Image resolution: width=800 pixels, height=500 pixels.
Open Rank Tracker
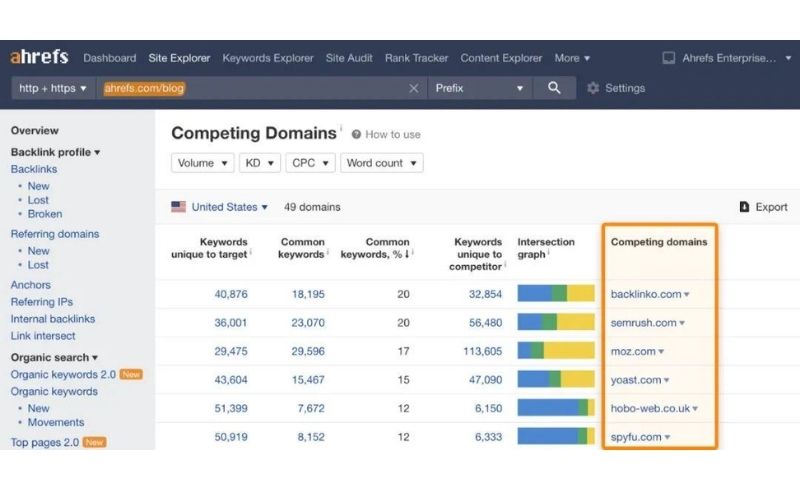tap(416, 58)
